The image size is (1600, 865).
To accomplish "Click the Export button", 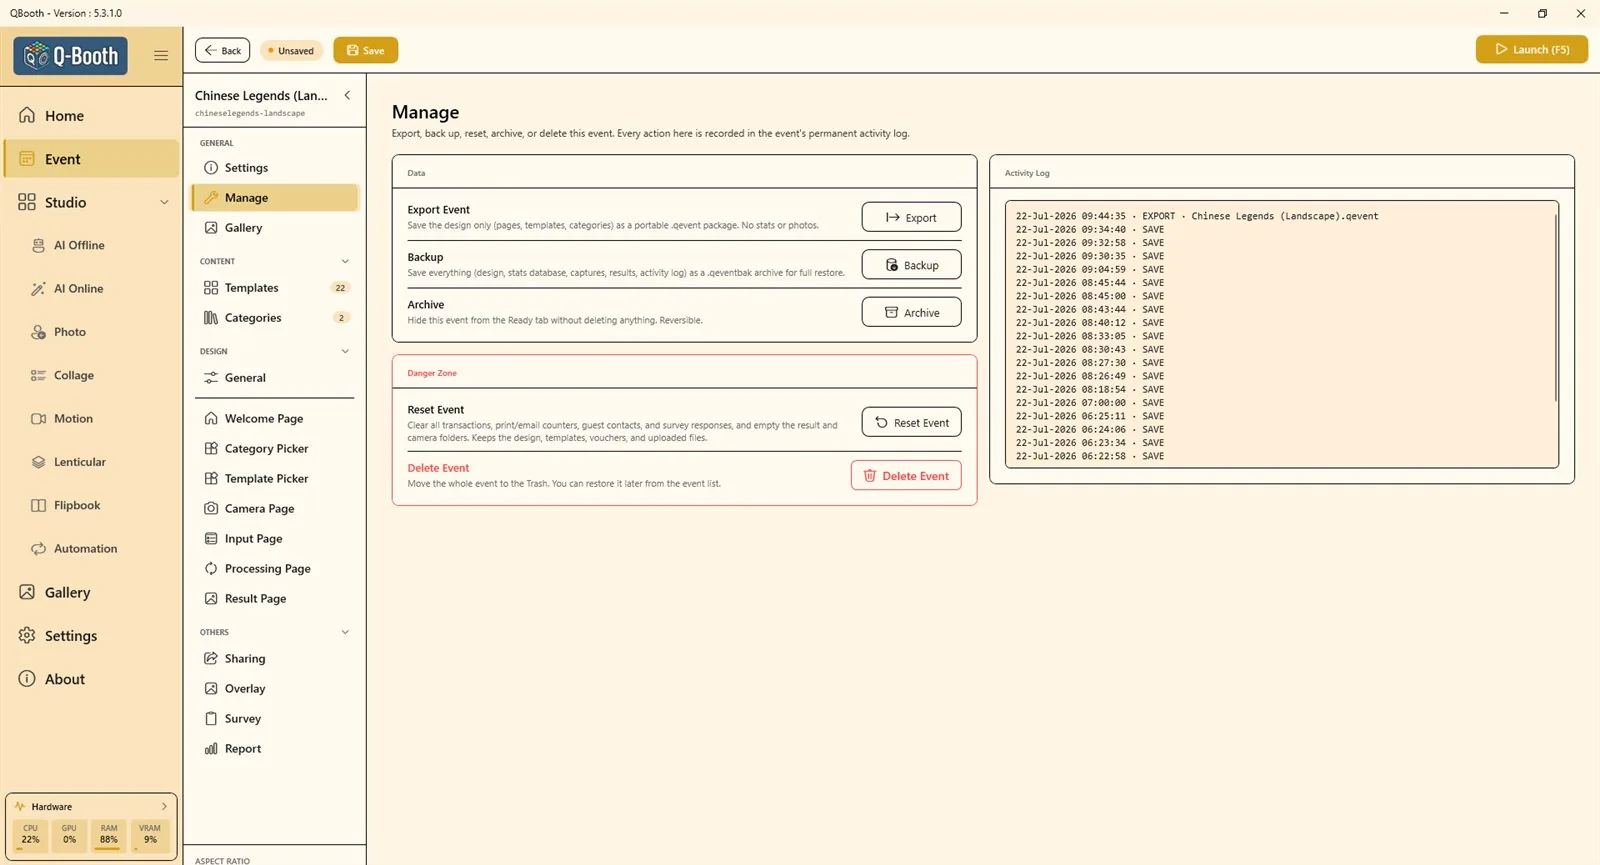I will [911, 218].
